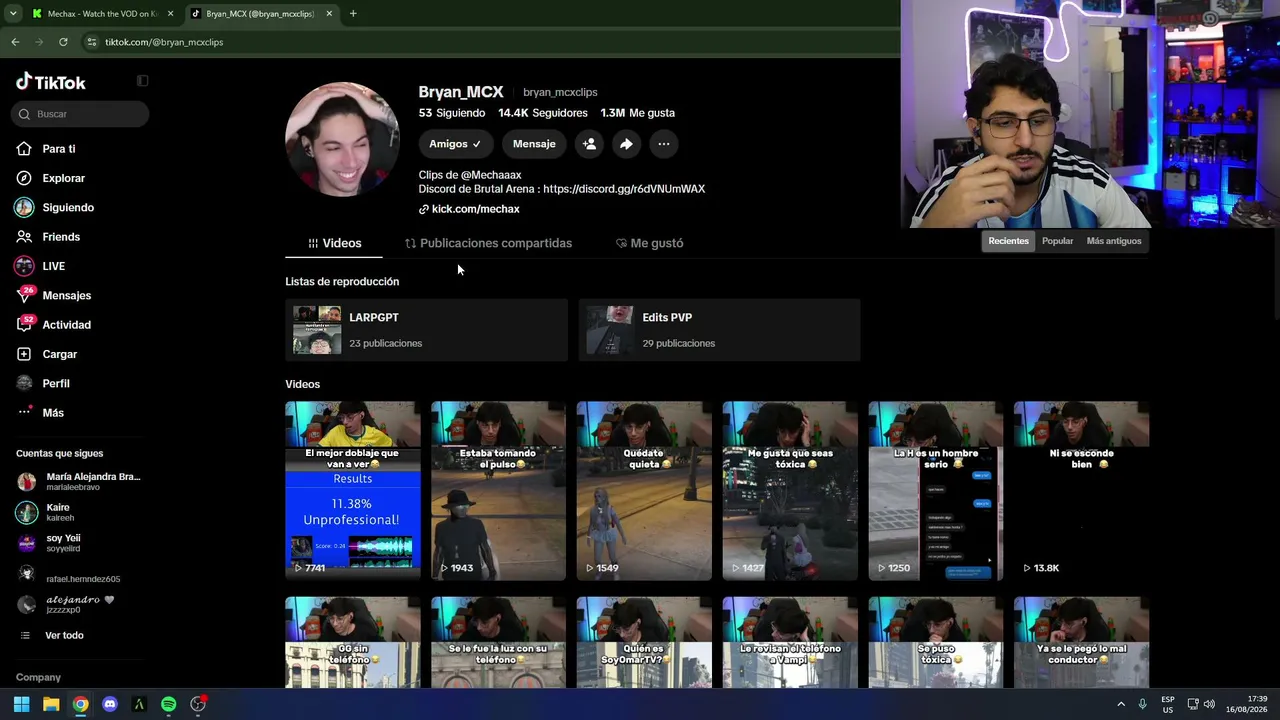Close the Mechax Kick tab
This screenshot has width=1280, height=720.
[x=171, y=14]
